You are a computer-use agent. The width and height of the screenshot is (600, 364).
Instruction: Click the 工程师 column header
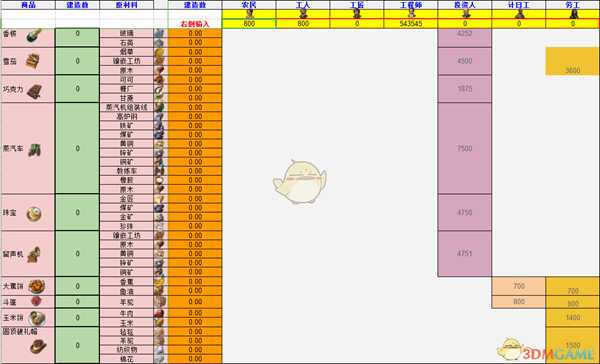click(x=411, y=5)
